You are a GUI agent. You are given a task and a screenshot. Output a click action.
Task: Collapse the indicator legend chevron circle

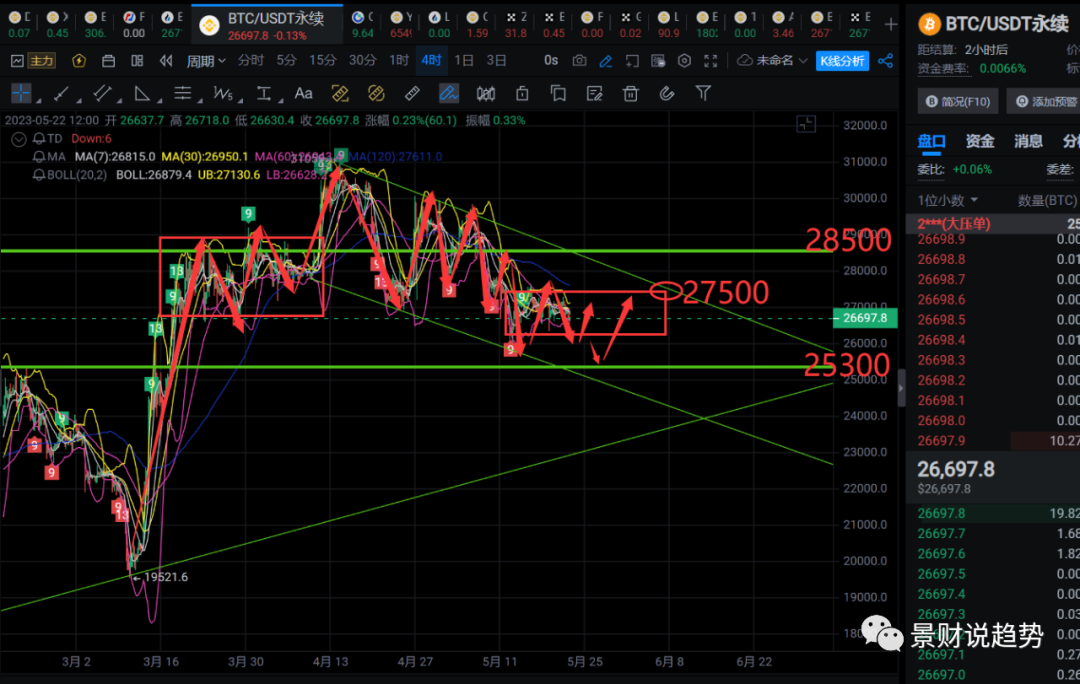19,139
